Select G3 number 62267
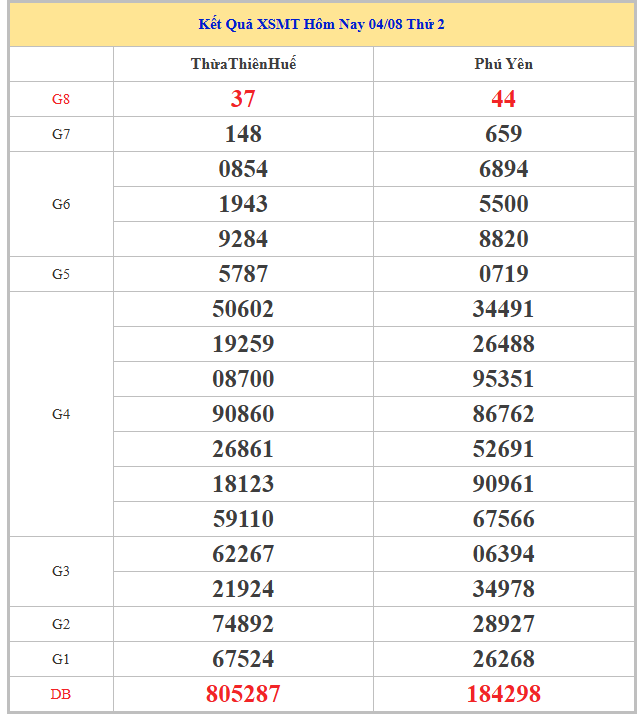Screen dimensions: 643x720 click(243, 554)
